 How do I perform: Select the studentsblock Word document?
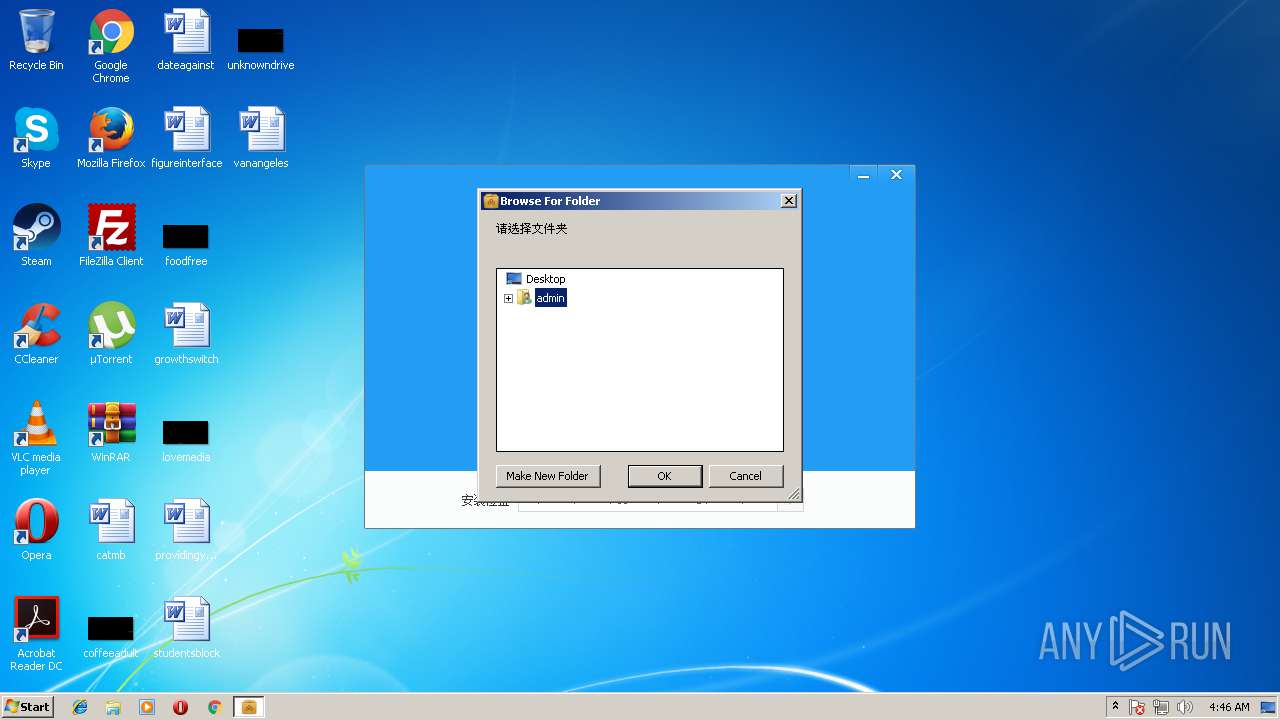pyautogui.click(x=186, y=628)
